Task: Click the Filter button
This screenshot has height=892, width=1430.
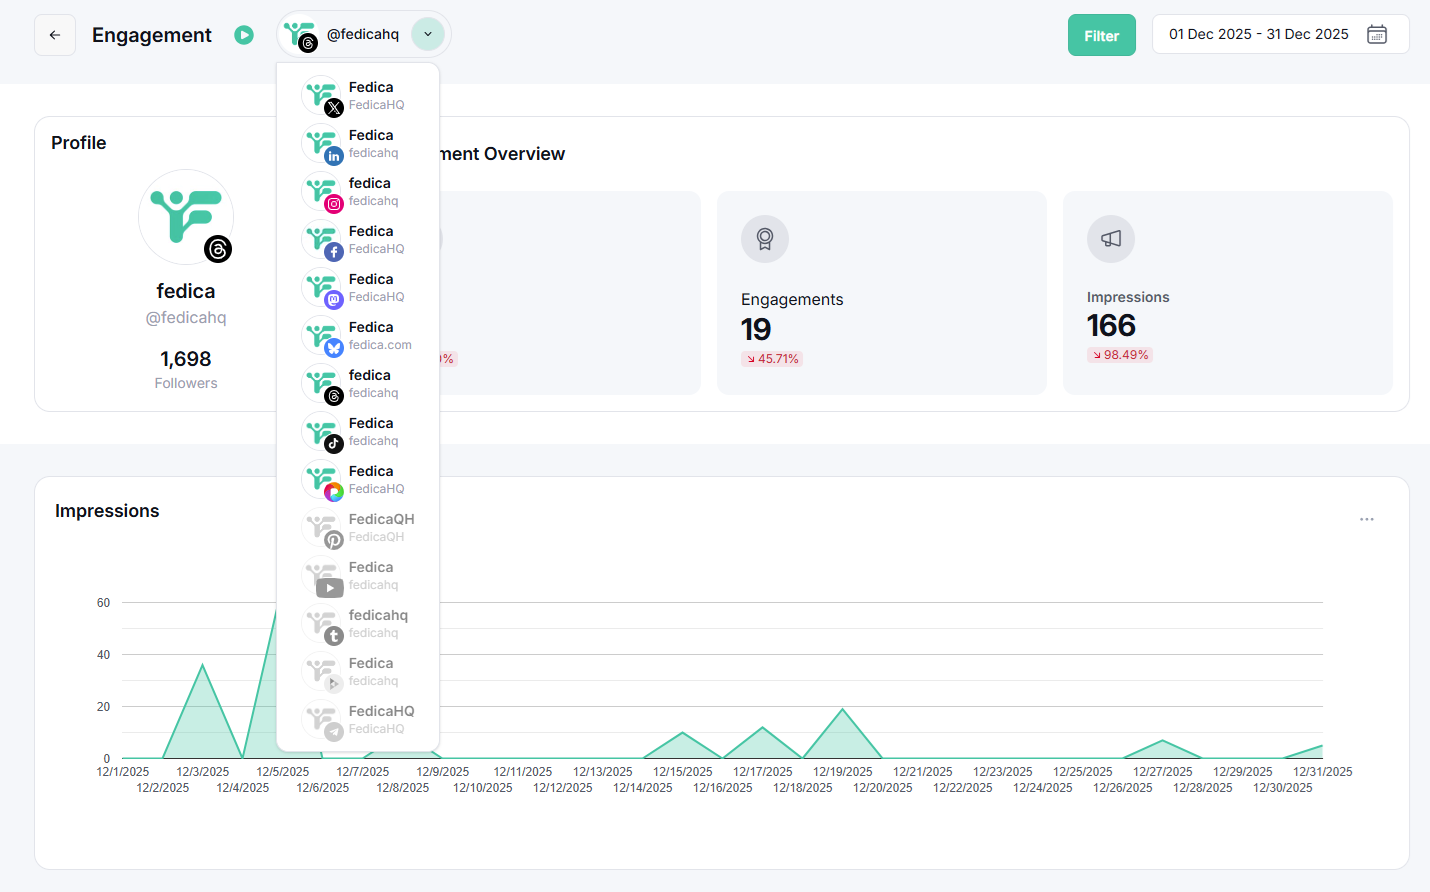Action: click(x=1102, y=35)
